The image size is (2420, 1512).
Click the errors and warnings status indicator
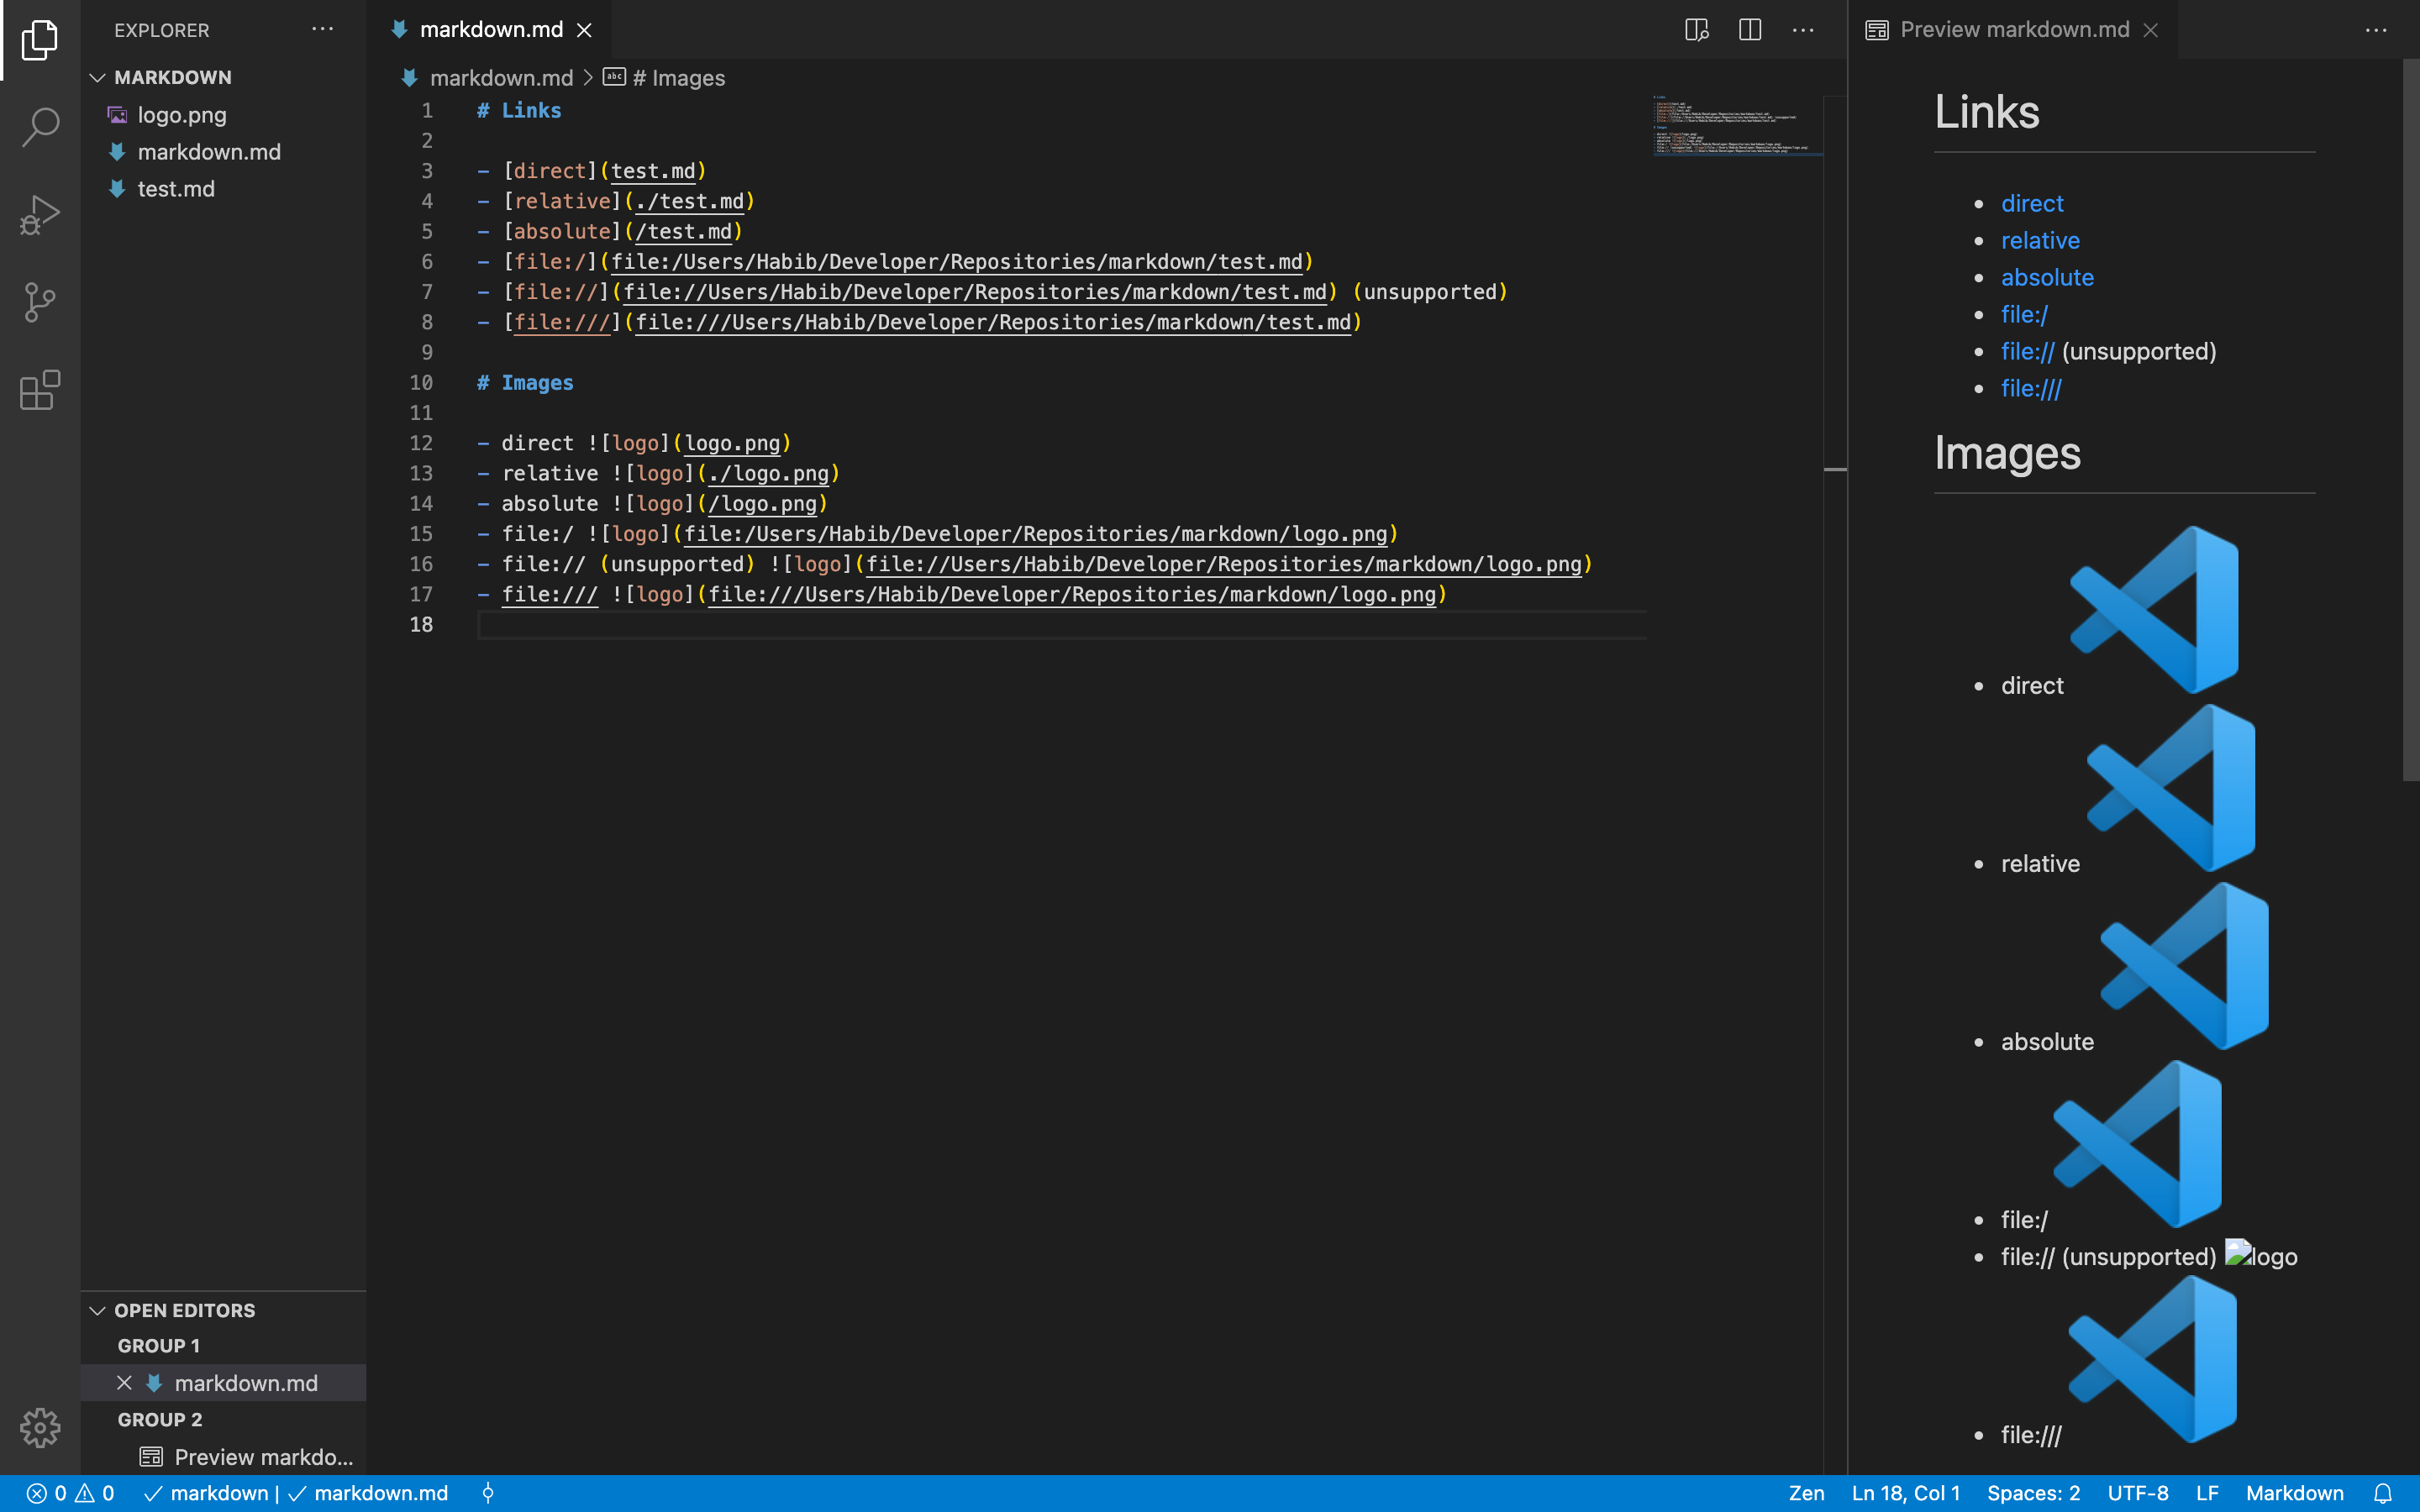70,1493
